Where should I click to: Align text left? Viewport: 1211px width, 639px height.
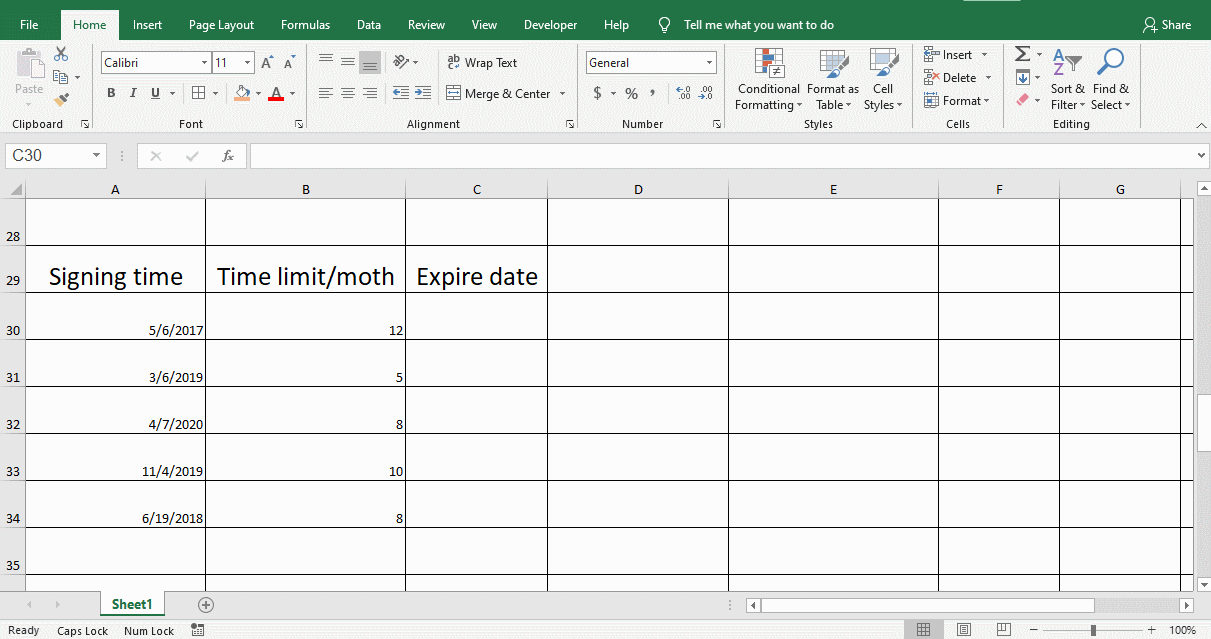(x=326, y=93)
